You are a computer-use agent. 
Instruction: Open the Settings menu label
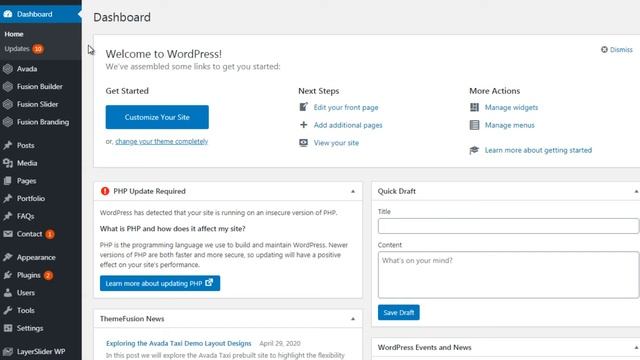coord(30,328)
